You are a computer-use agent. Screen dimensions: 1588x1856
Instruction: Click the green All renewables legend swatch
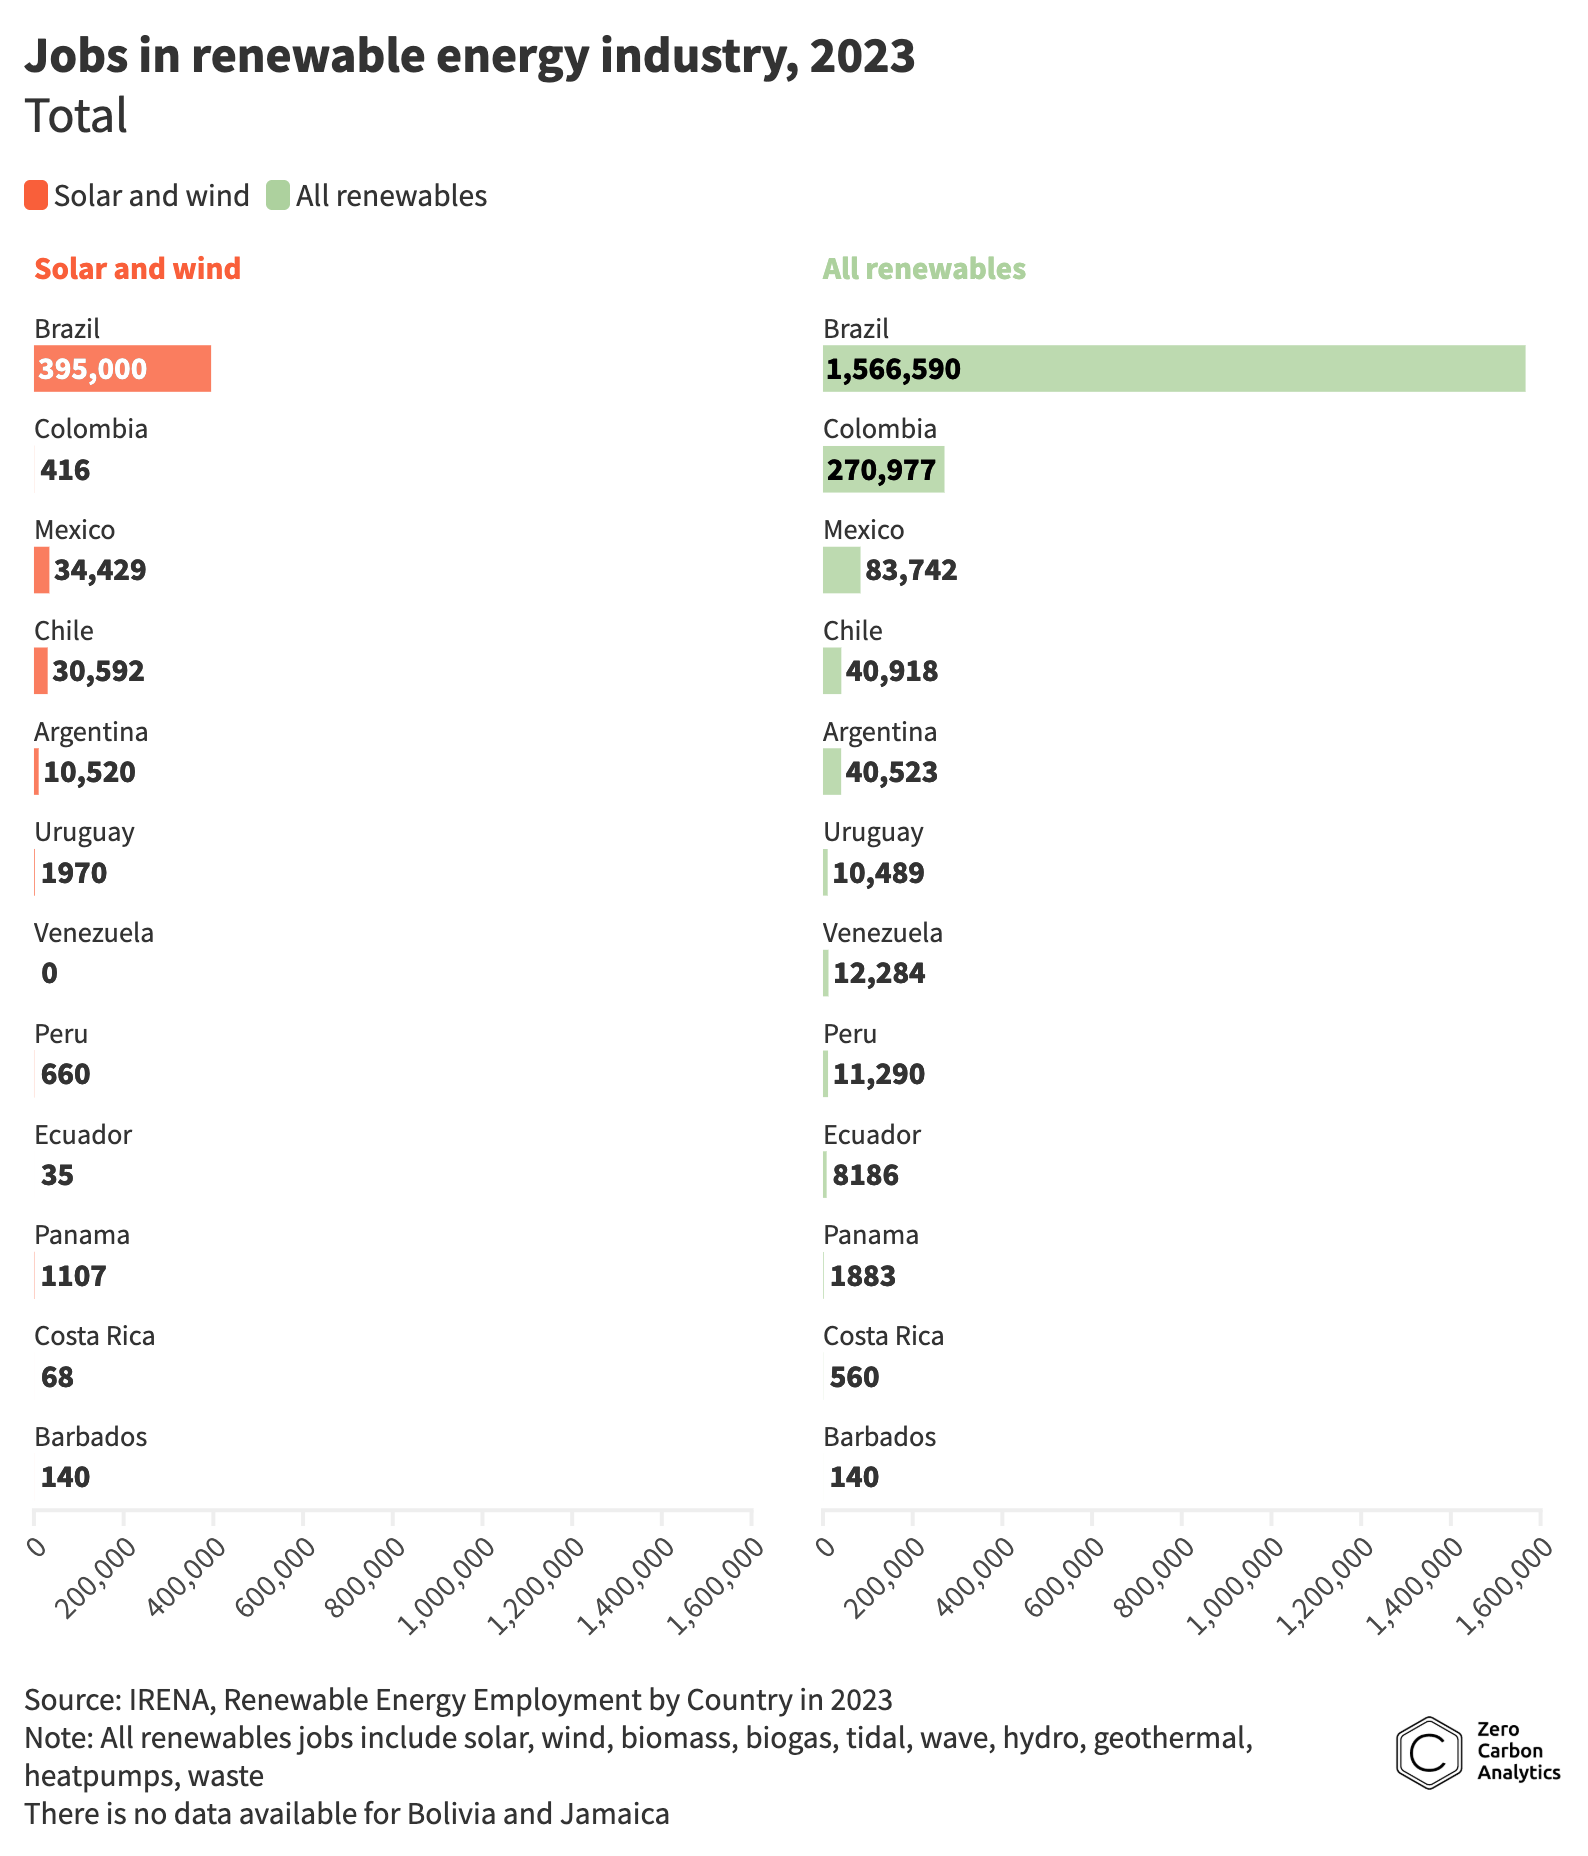277,195
